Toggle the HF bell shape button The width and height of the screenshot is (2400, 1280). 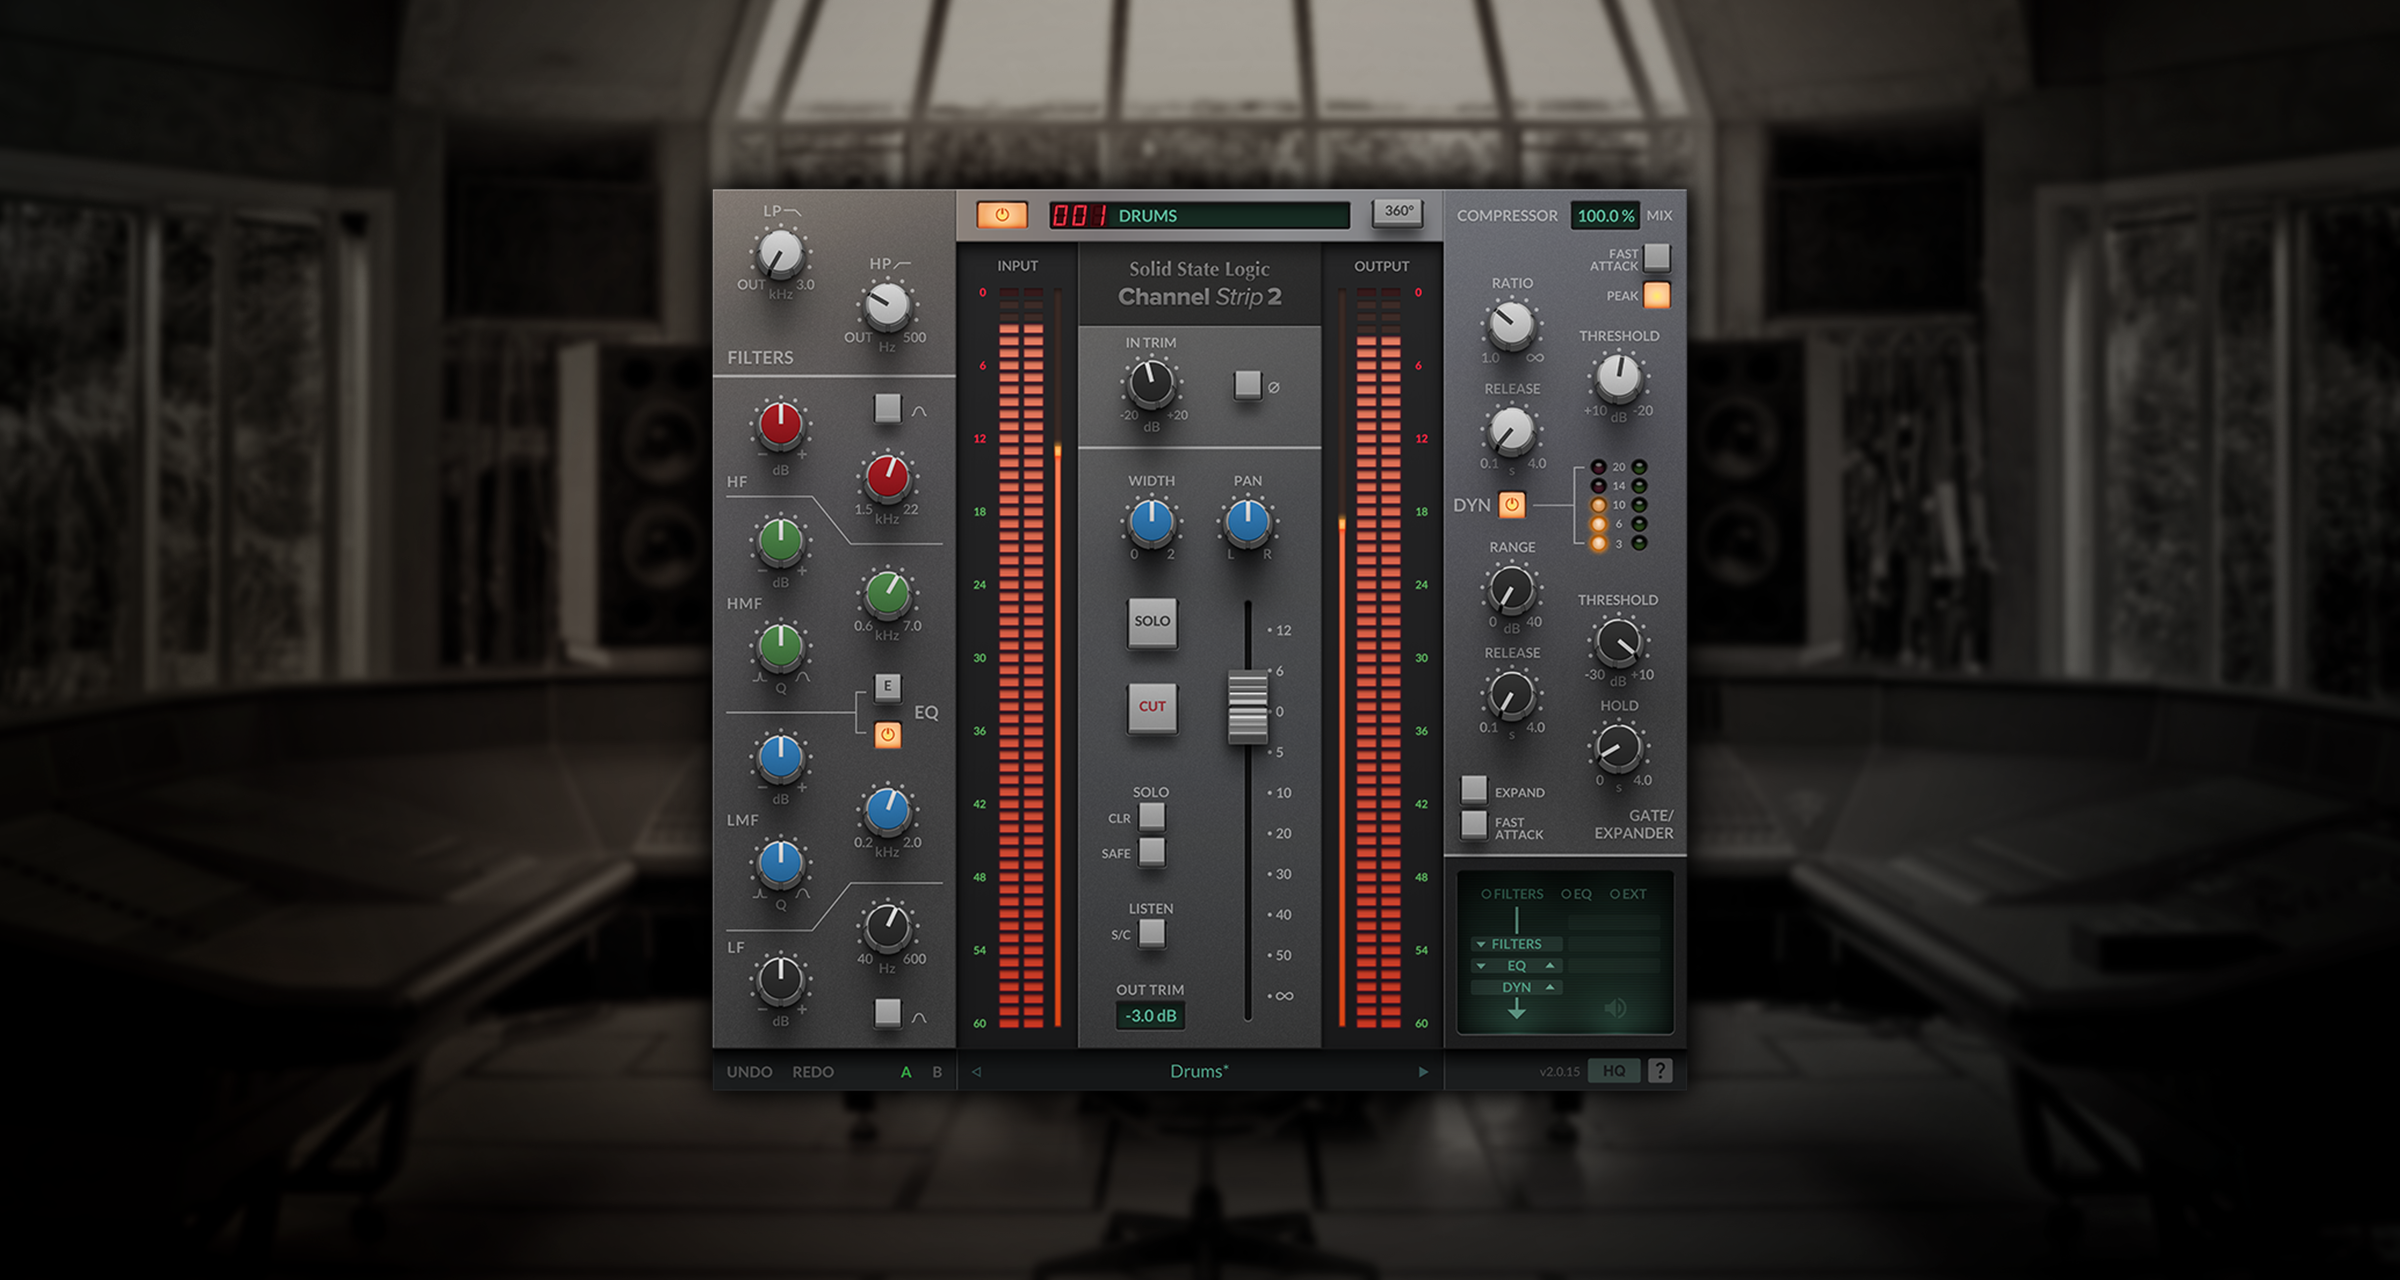[x=887, y=408]
